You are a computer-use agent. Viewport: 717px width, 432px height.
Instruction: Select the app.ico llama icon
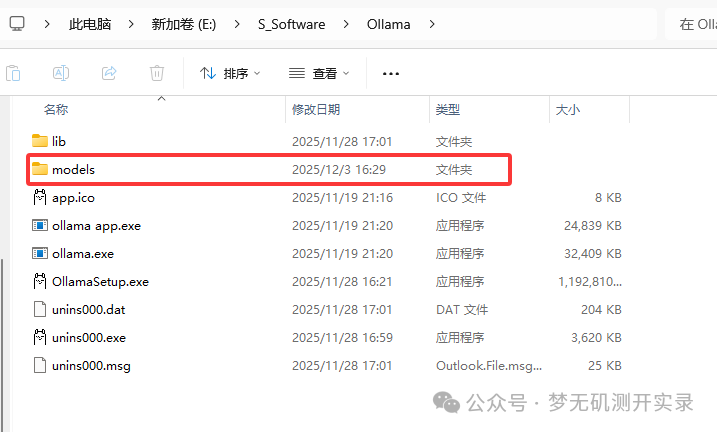[40, 197]
